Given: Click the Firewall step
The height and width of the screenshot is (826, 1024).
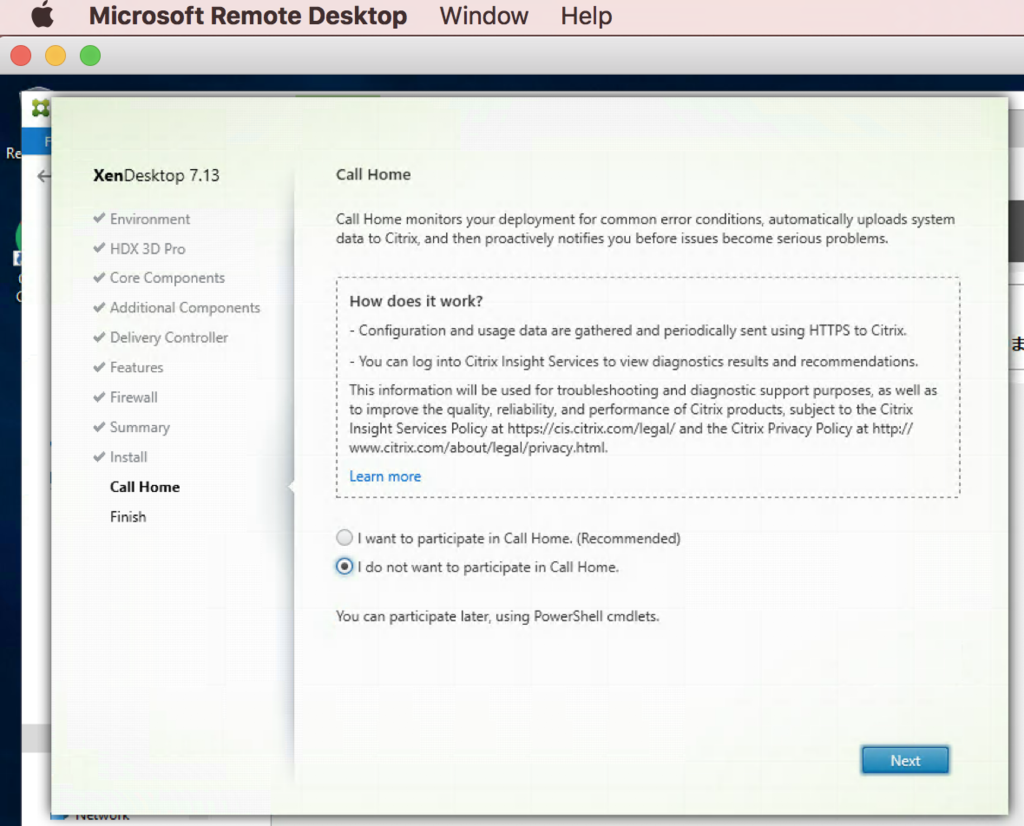Looking at the screenshot, I should point(133,397).
